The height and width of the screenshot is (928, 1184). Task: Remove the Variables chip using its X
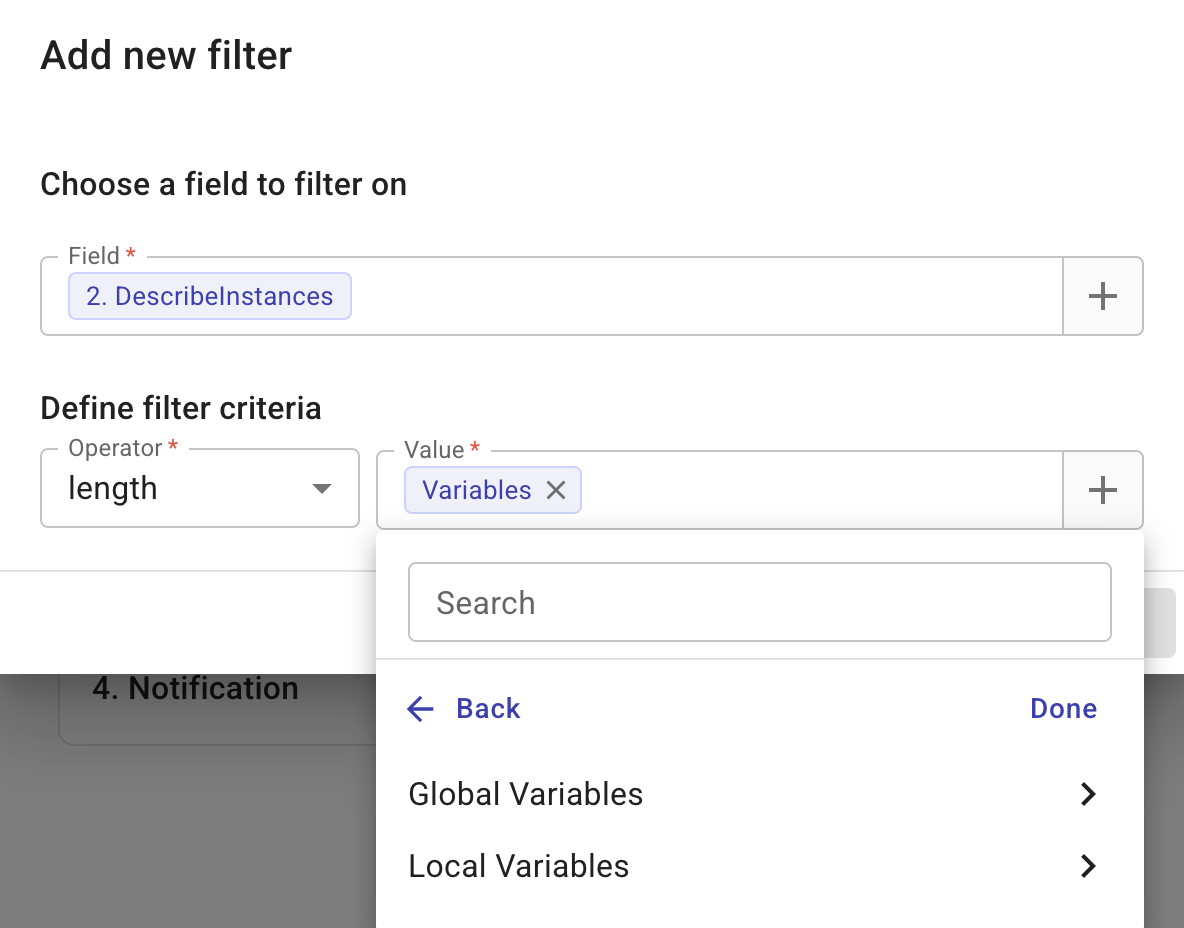(x=556, y=490)
